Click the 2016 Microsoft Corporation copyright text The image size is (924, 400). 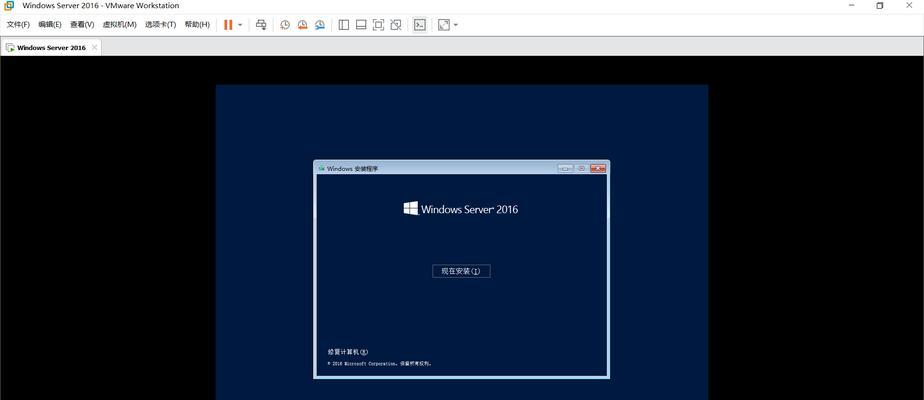coord(380,364)
